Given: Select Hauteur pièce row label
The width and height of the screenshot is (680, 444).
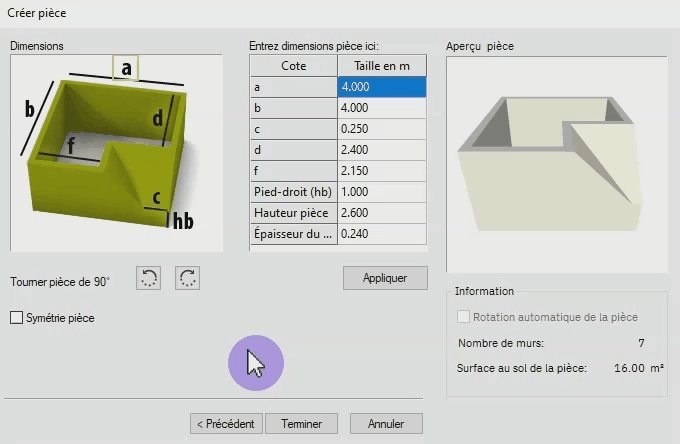Looking at the screenshot, I should pyautogui.click(x=294, y=213).
